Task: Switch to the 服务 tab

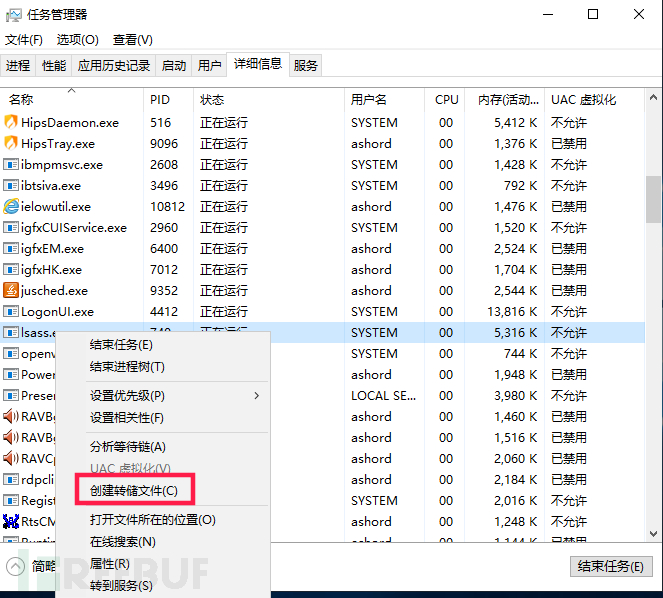Action: 305,66
